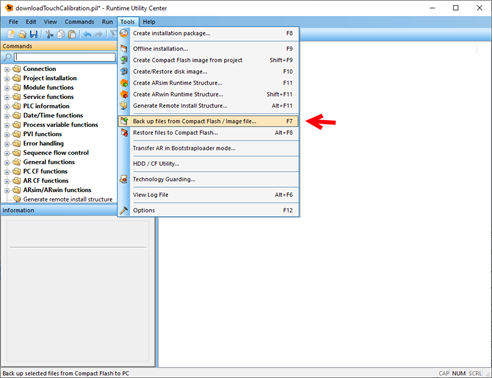Expand the Date/Time functions tree node
The image size is (492, 378).
tap(7, 116)
